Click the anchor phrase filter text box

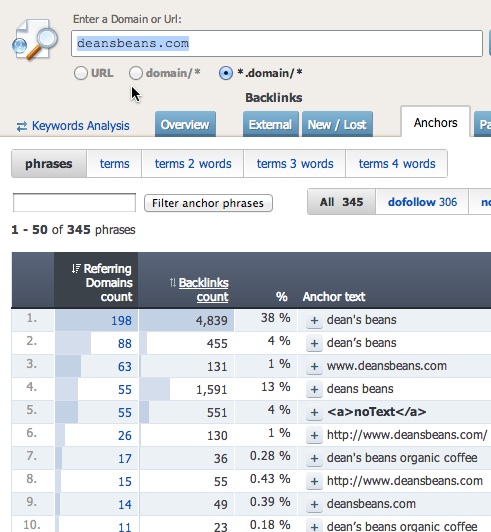point(74,203)
